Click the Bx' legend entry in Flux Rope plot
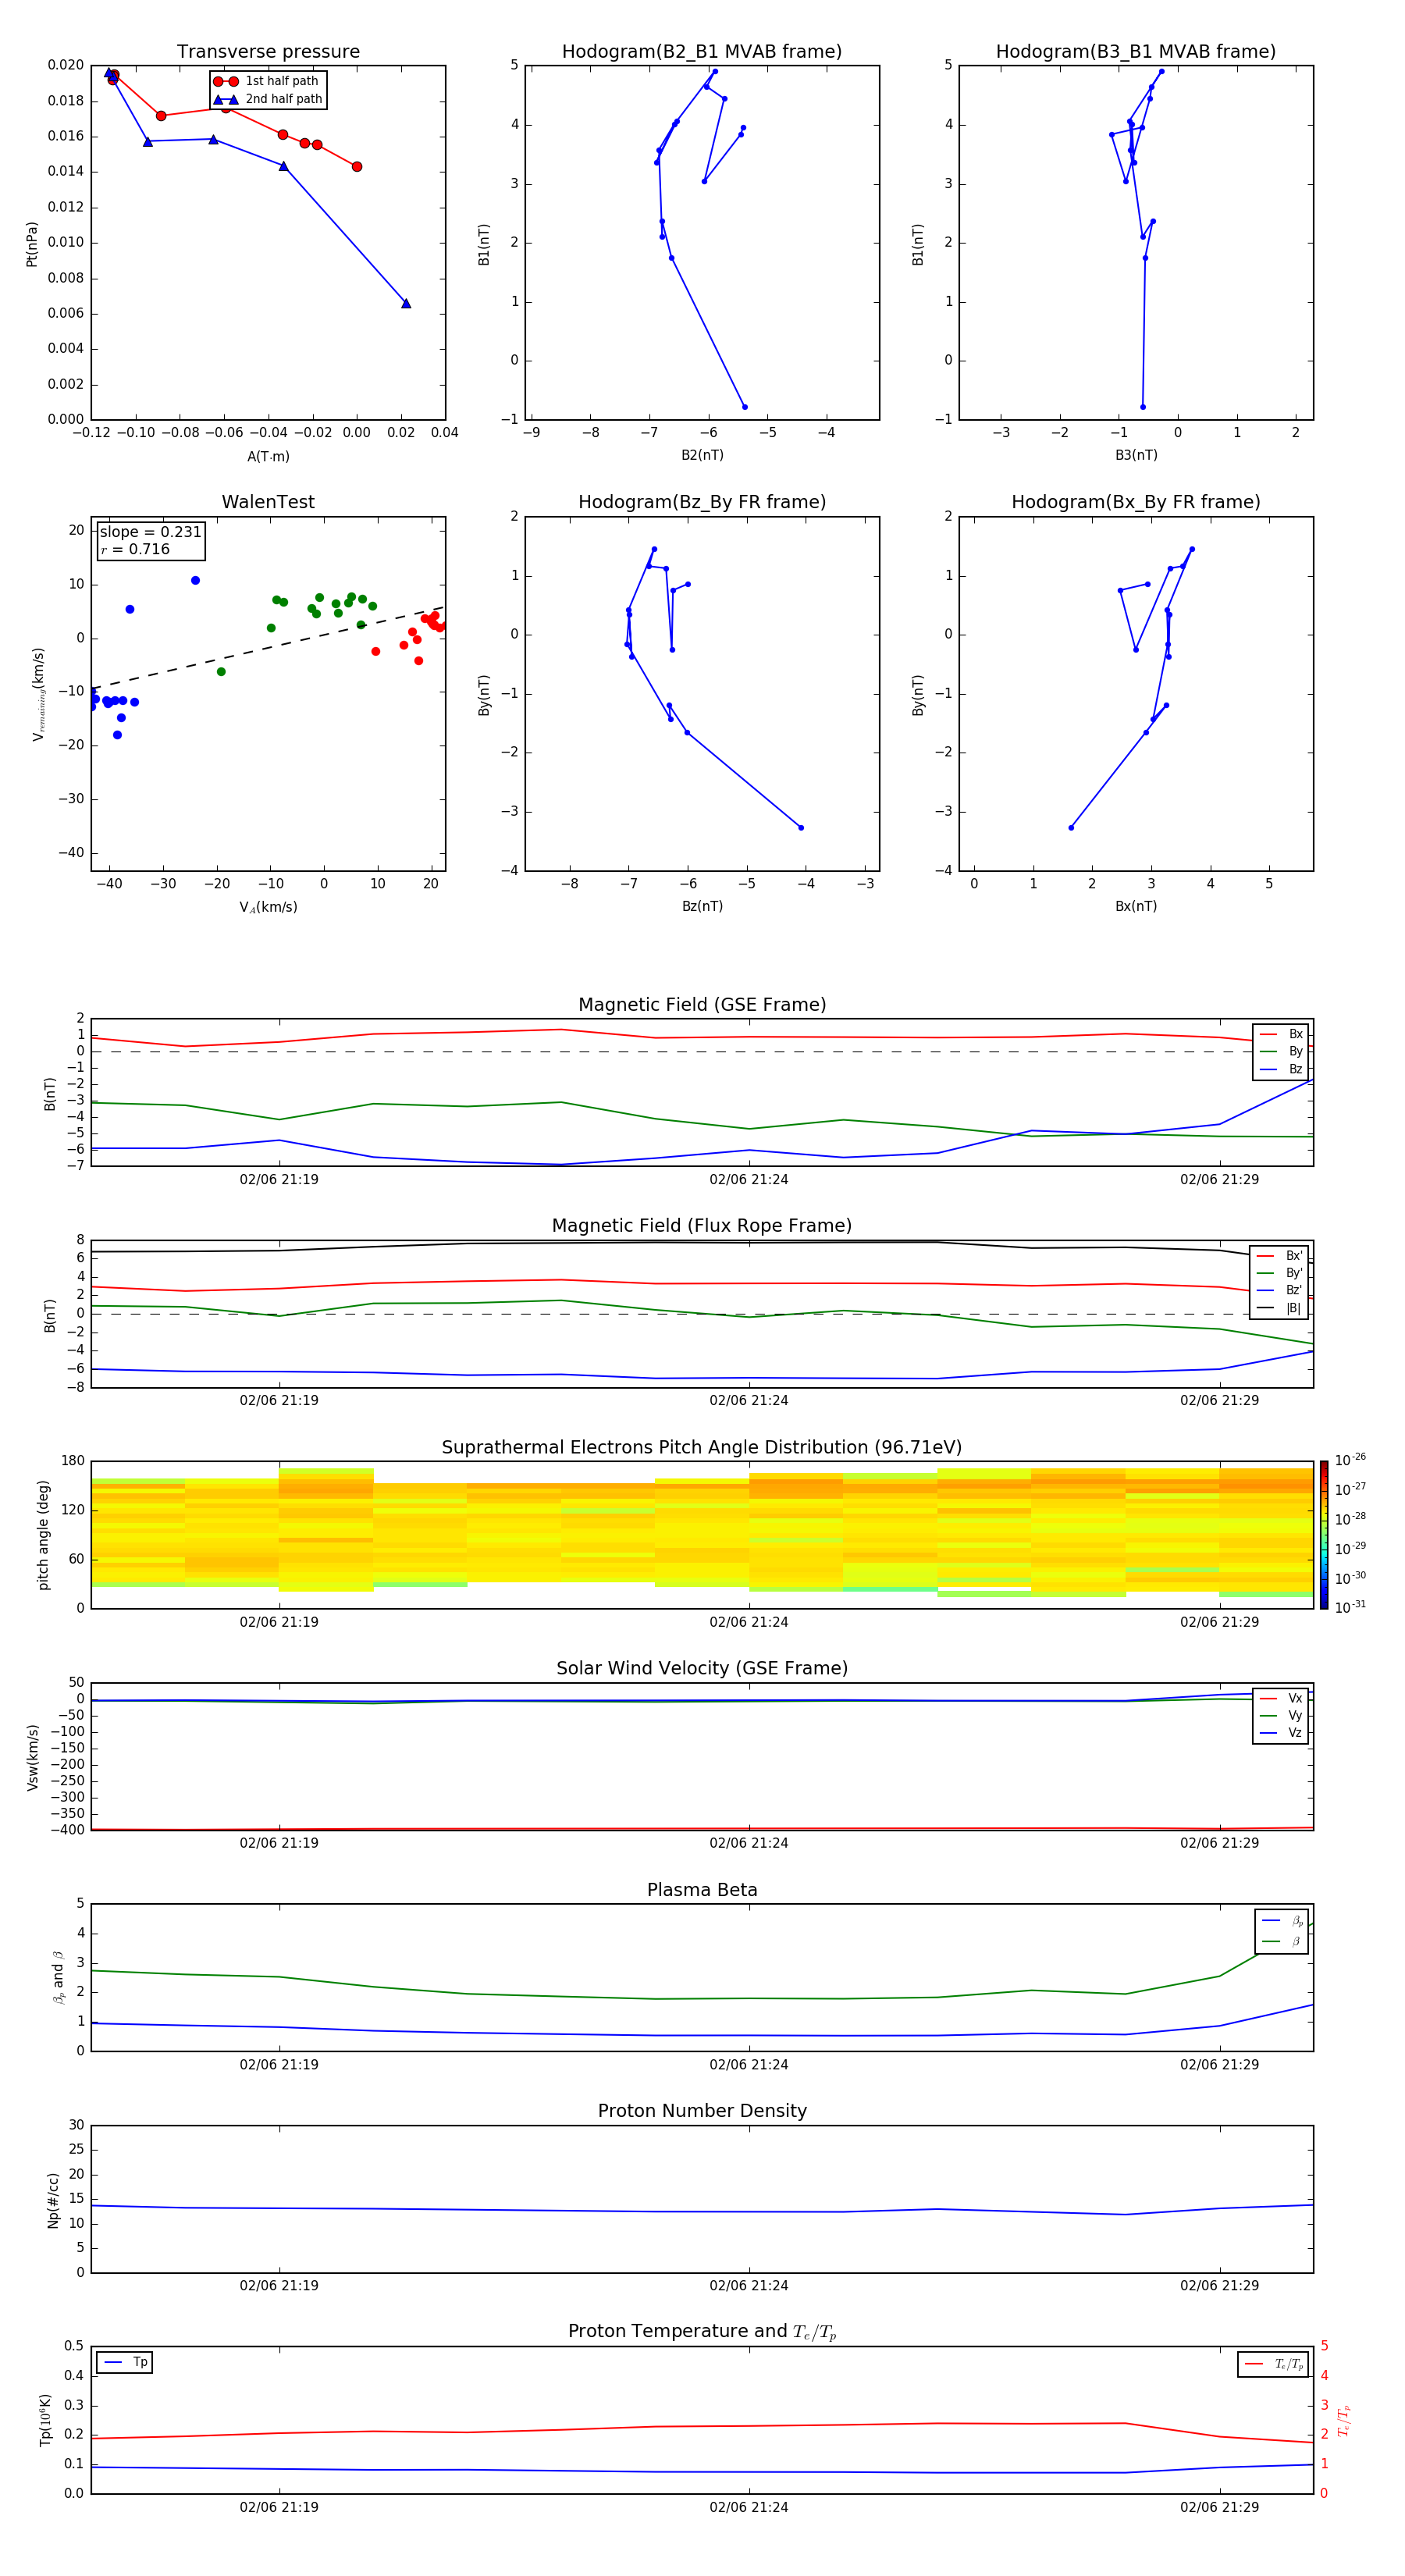 pyautogui.click(x=1280, y=1256)
